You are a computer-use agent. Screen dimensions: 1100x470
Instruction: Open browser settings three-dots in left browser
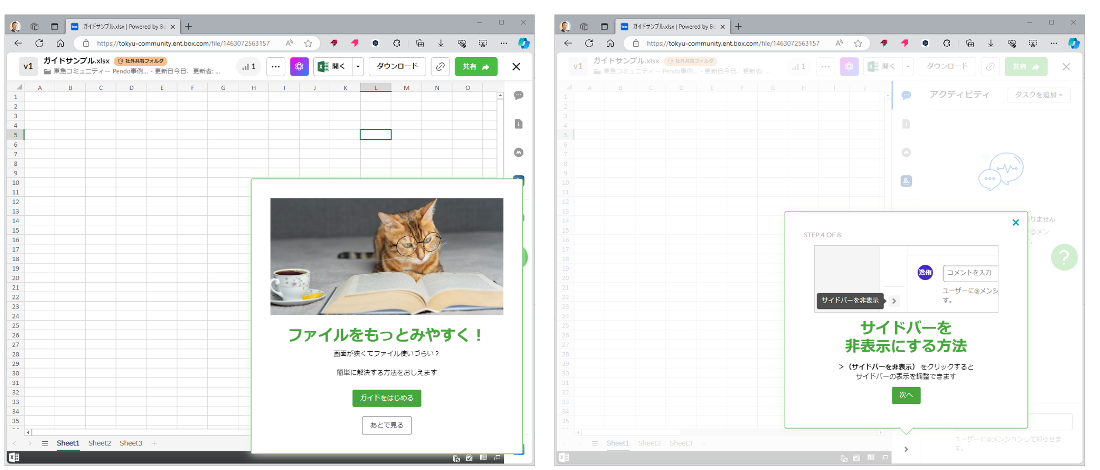point(502,43)
